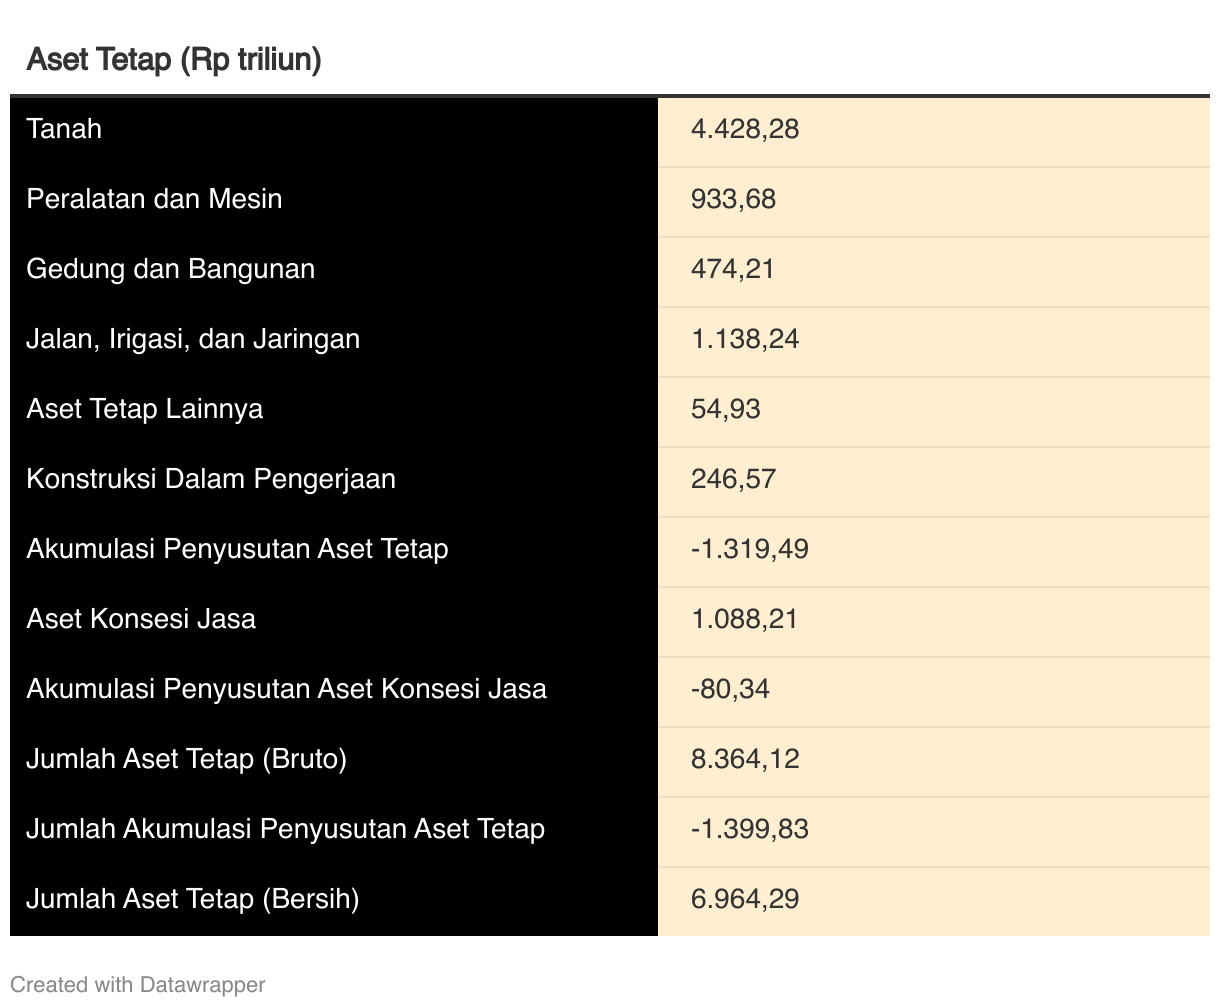
Task: Click the value 1.138,24
Action: click(x=745, y=339)
